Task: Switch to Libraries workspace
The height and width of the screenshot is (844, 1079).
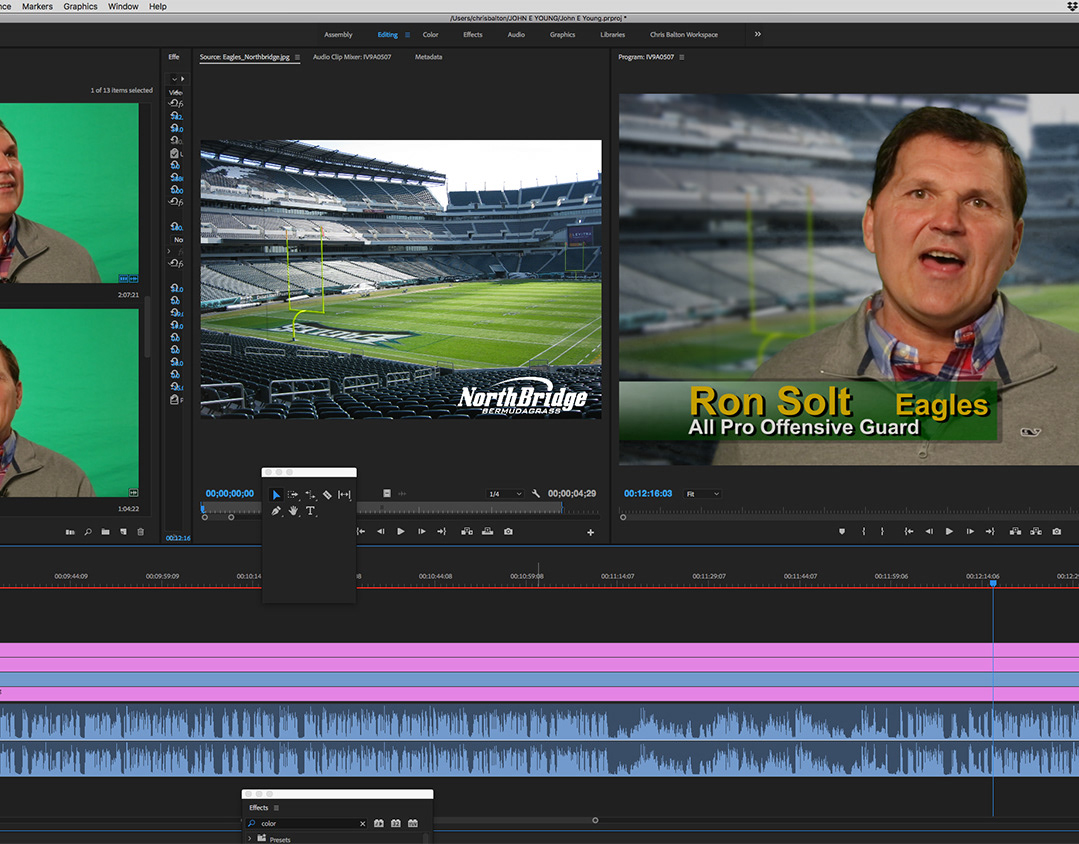Action: [612, 34]
